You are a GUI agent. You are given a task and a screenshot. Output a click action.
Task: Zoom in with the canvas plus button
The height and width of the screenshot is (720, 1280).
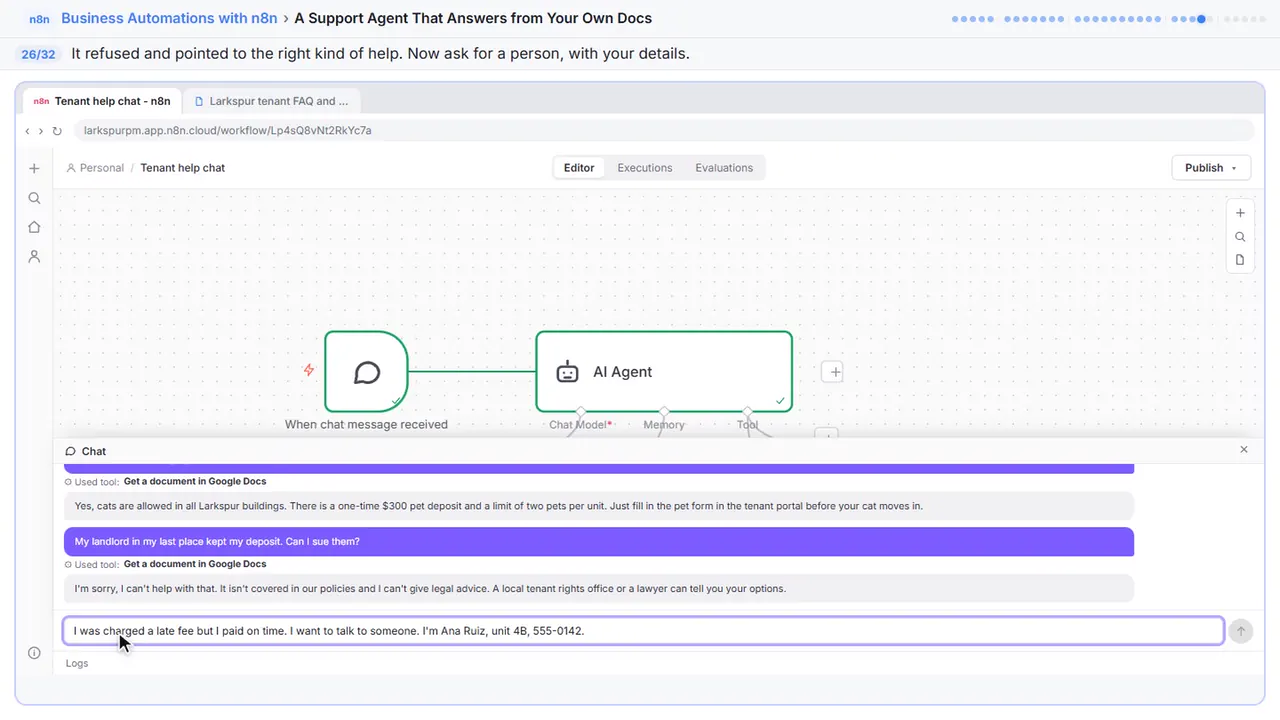click(1240, 213)
